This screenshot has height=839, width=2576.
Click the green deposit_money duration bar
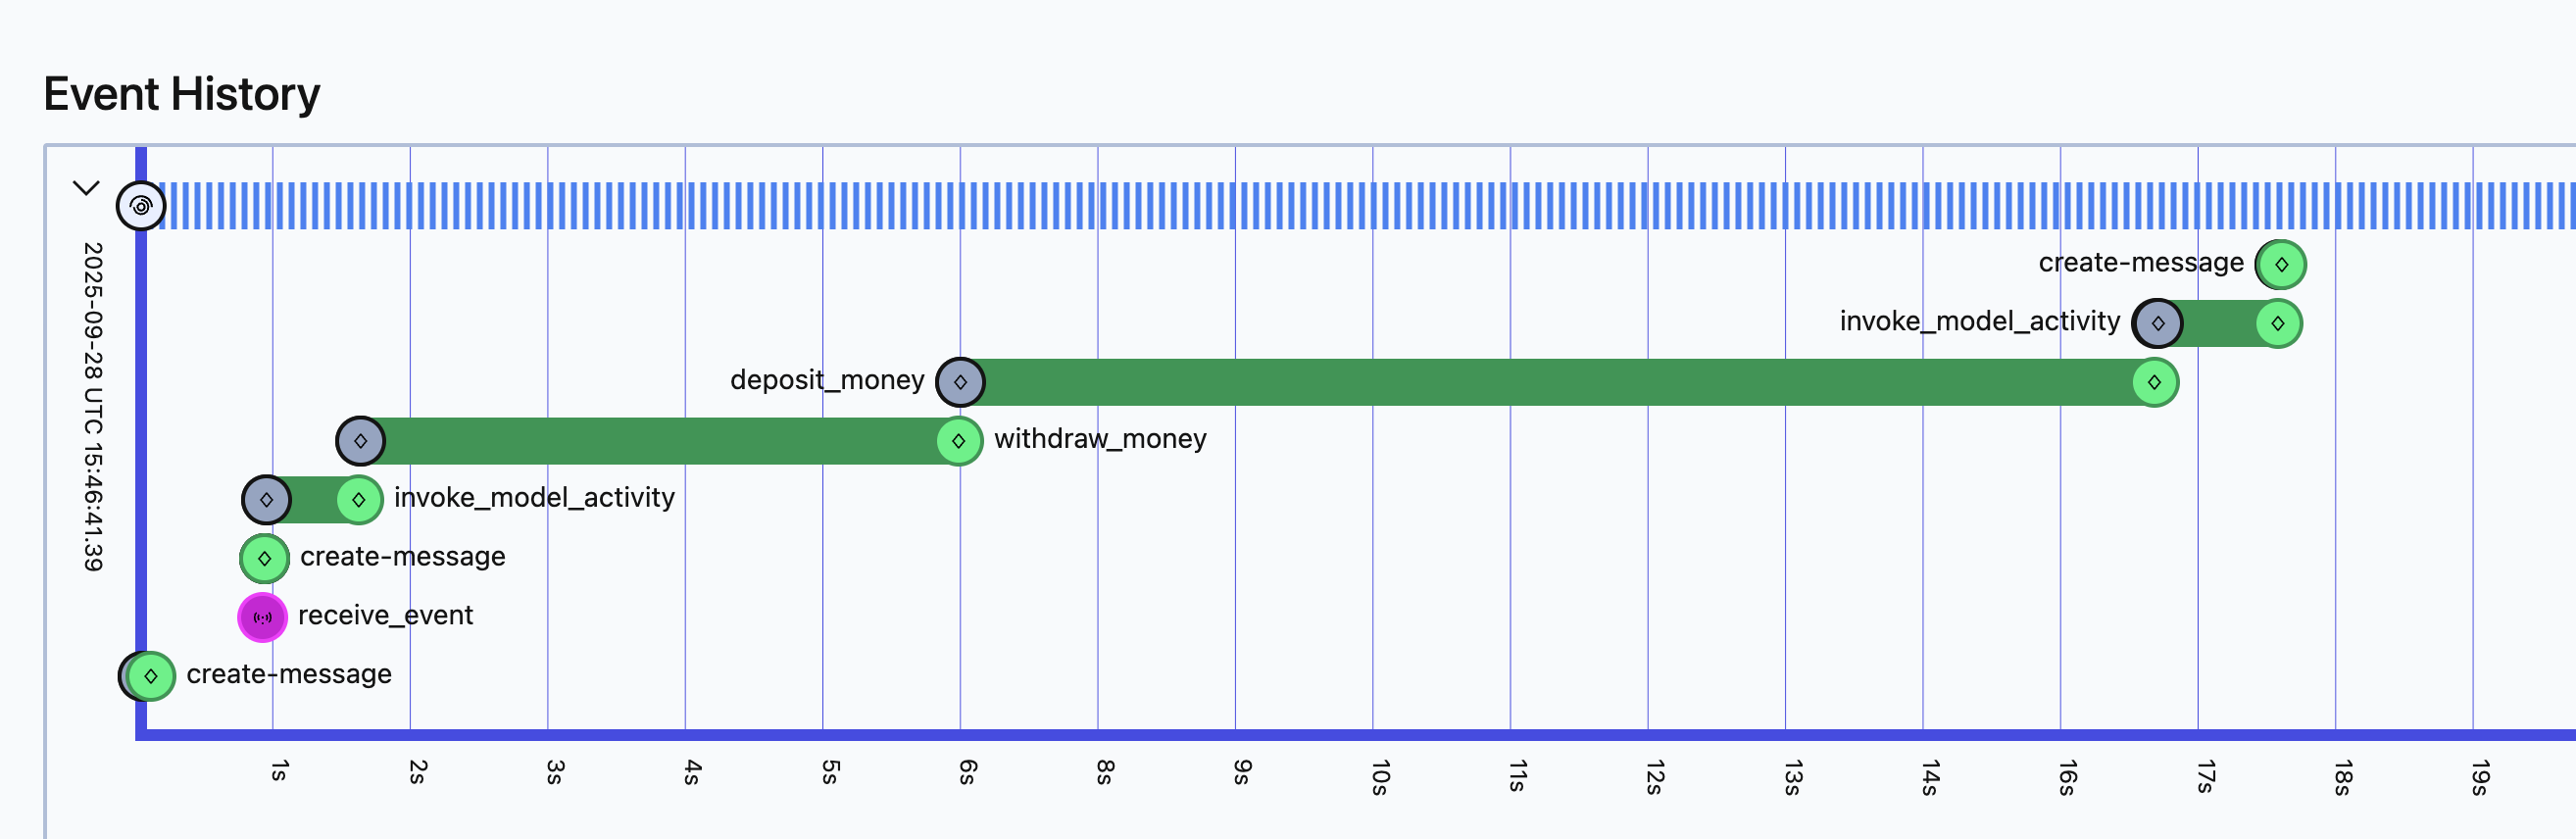click(x=1550, y=382)
